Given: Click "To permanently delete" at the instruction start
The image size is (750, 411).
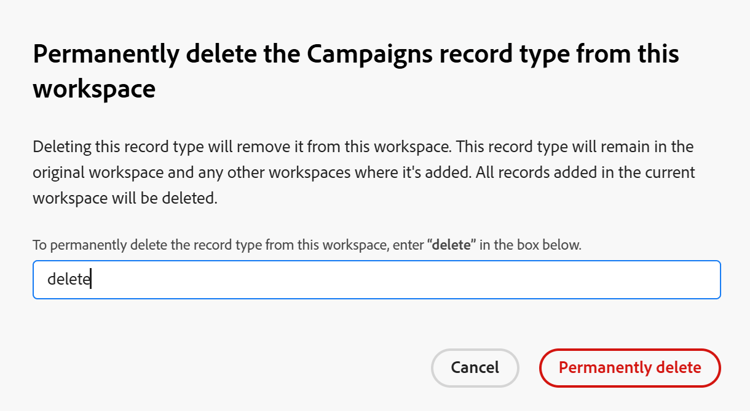Looking at the screenshot, I should 95,245.
